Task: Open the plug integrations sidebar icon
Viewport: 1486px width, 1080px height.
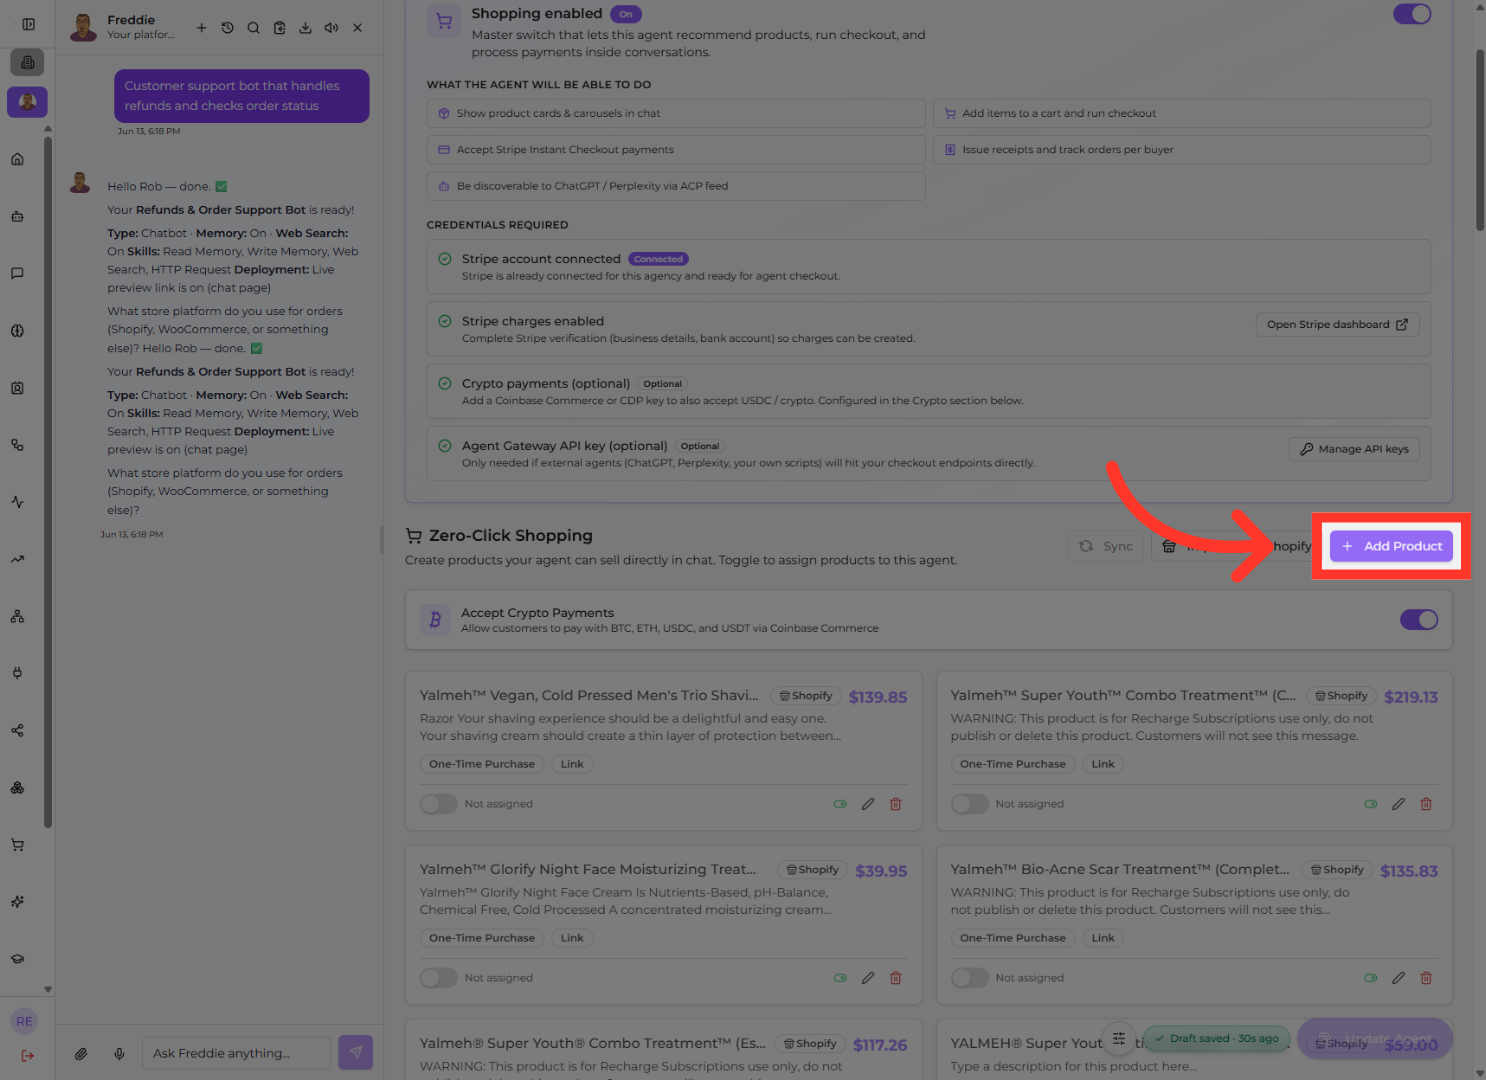Action: 17,673
